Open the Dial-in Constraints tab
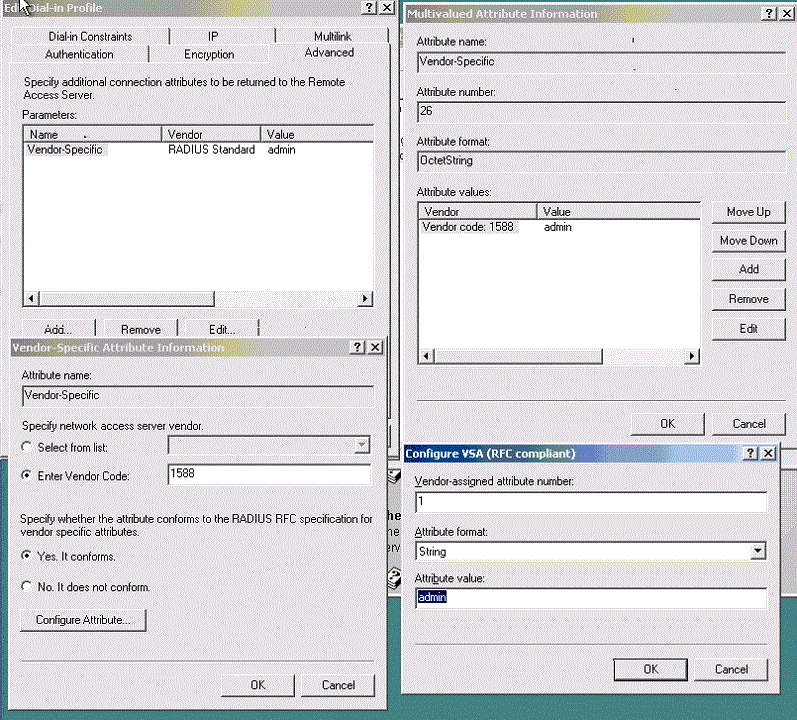The width and height of the screenshot is (797, 720). click(90, 36)
